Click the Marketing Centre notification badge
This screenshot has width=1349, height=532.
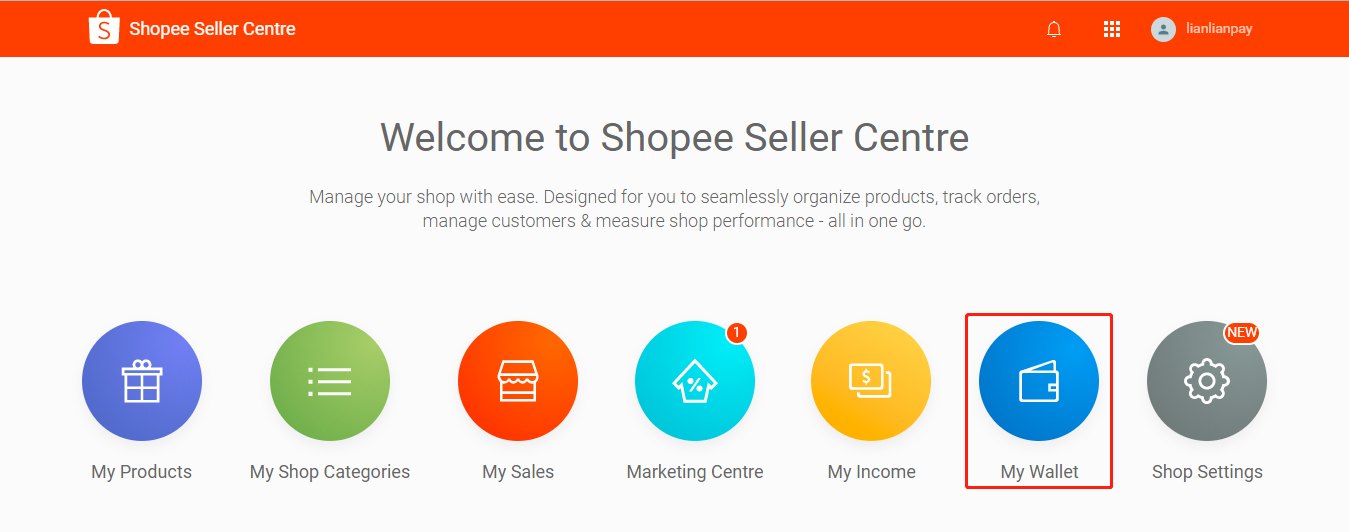[737, 332]
